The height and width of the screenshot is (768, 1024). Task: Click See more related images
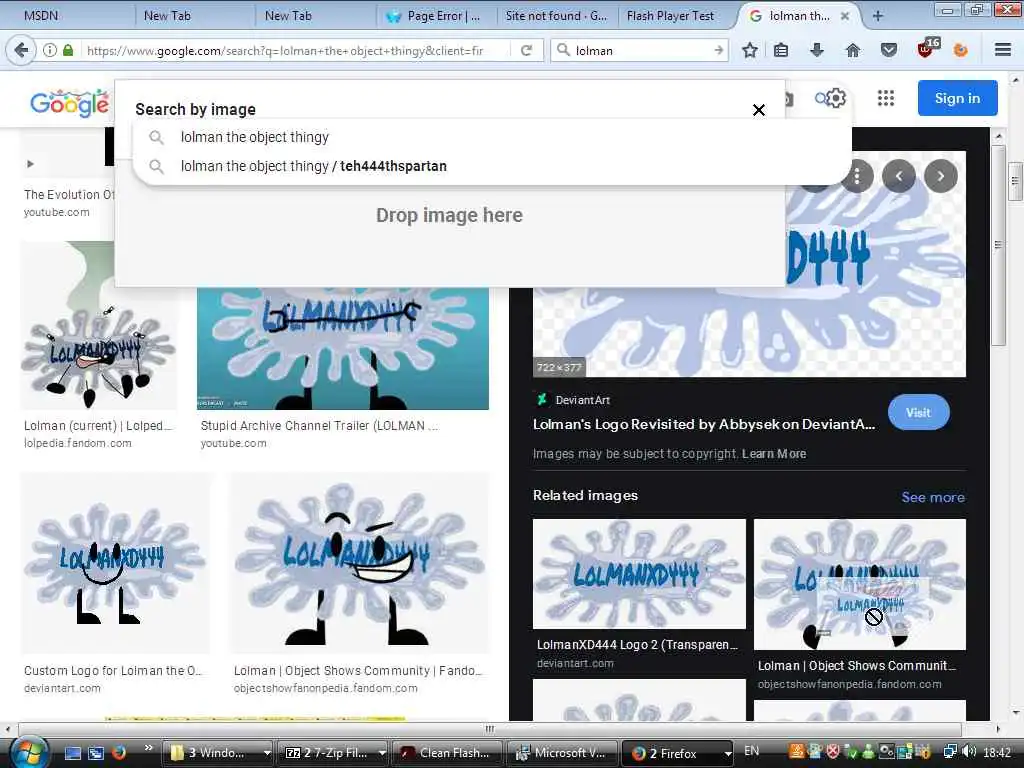click(x=933, y=497)
